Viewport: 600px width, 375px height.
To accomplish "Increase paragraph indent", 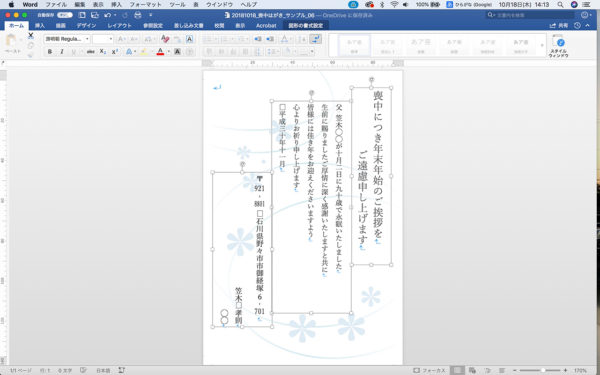I will point(270,39).
